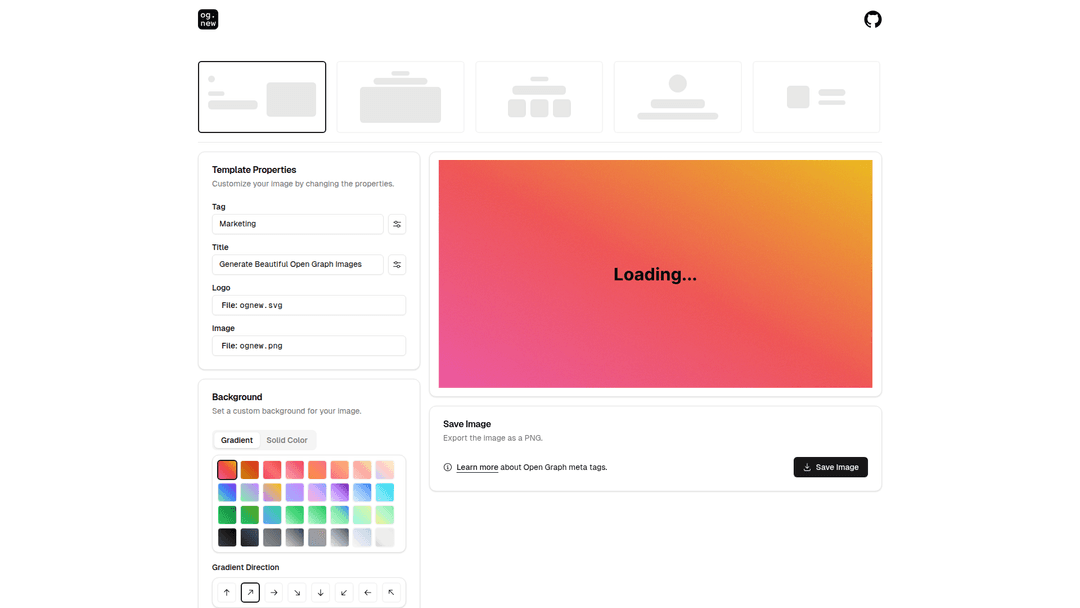Image resolution: width=1080 pixels, height=608 pixels.
Task: Switch to the Solid Color tab
Action: 287,440
